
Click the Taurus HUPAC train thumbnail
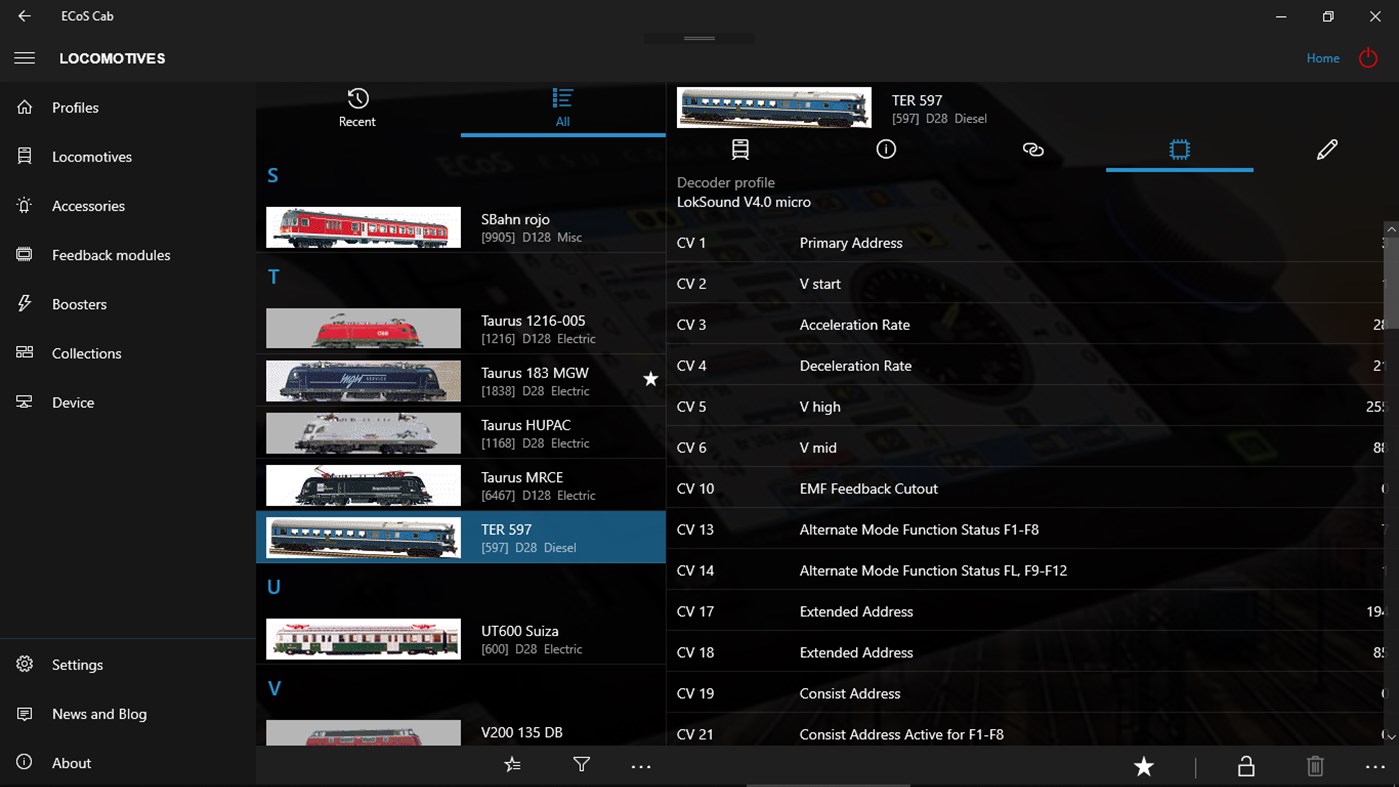click(363, 433)
